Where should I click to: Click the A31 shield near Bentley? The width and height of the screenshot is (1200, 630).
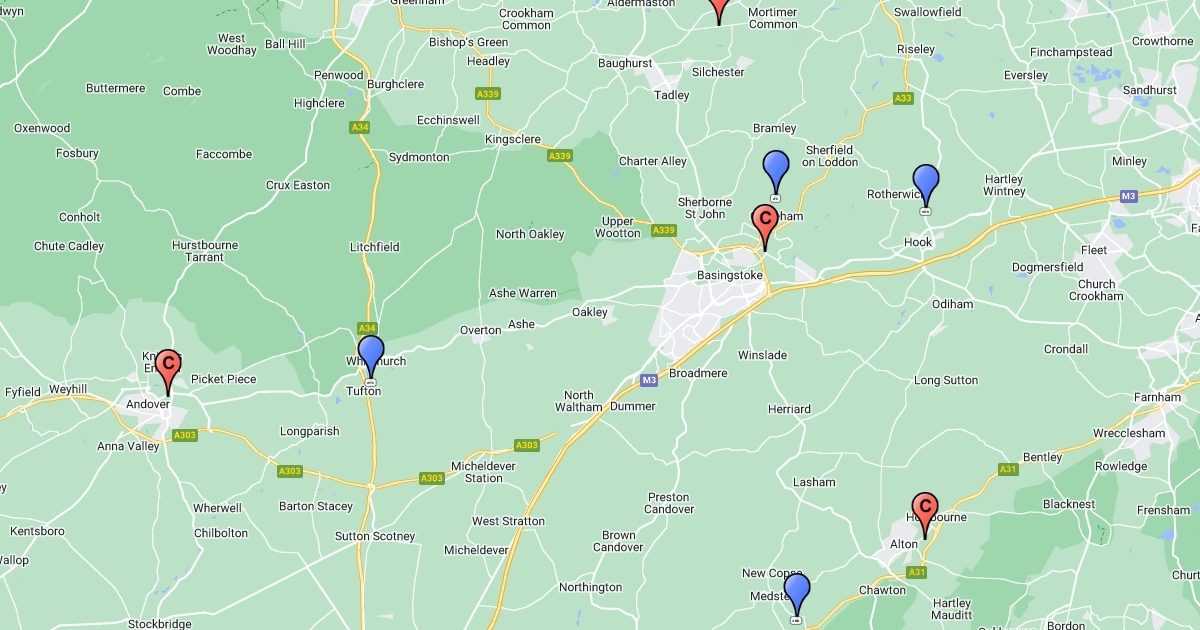[1008, 469]
